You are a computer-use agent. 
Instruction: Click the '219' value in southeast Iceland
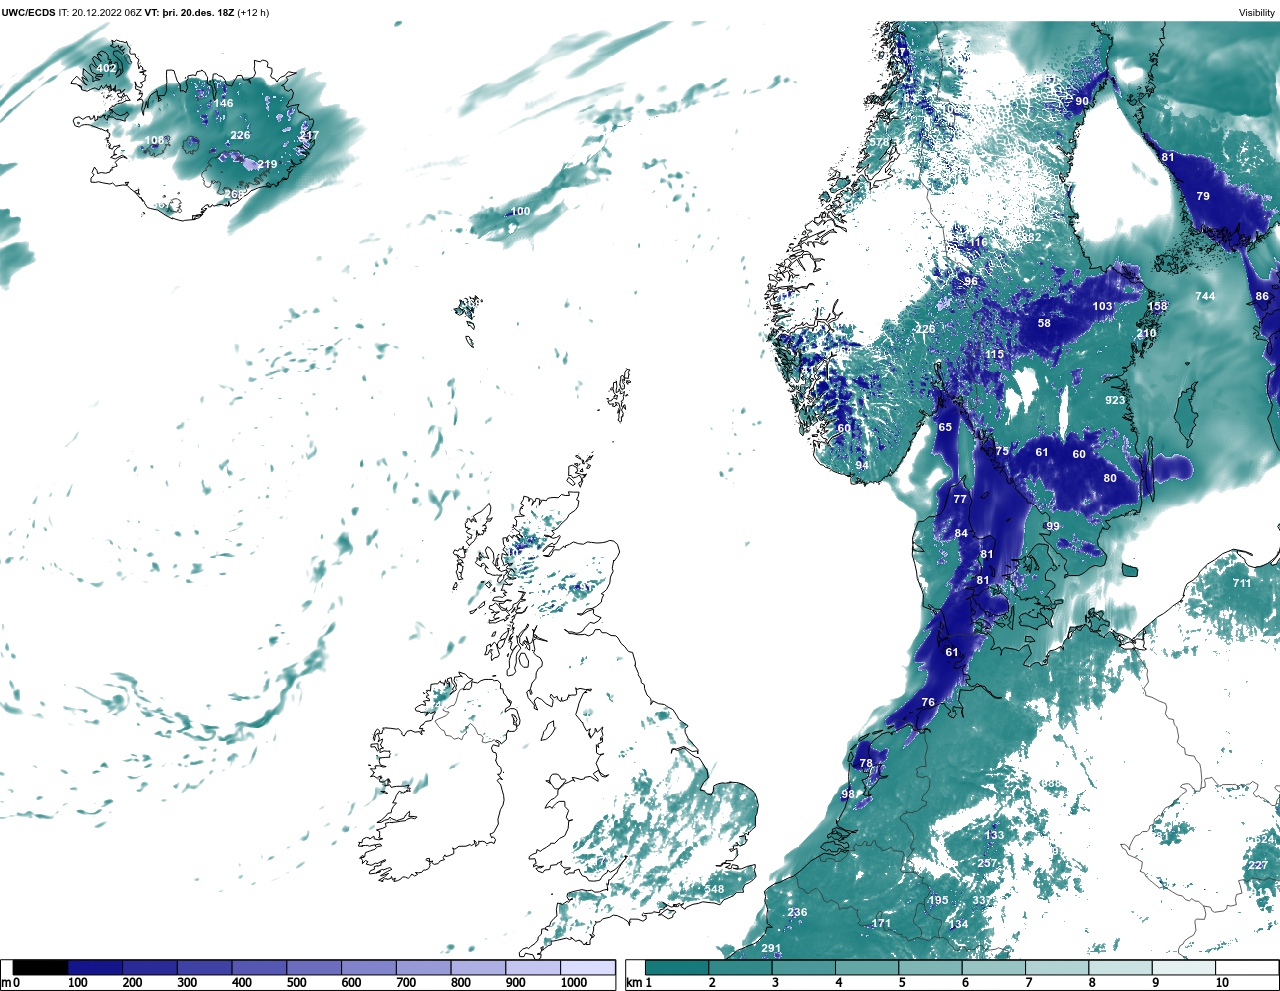(x=267, y=165)
